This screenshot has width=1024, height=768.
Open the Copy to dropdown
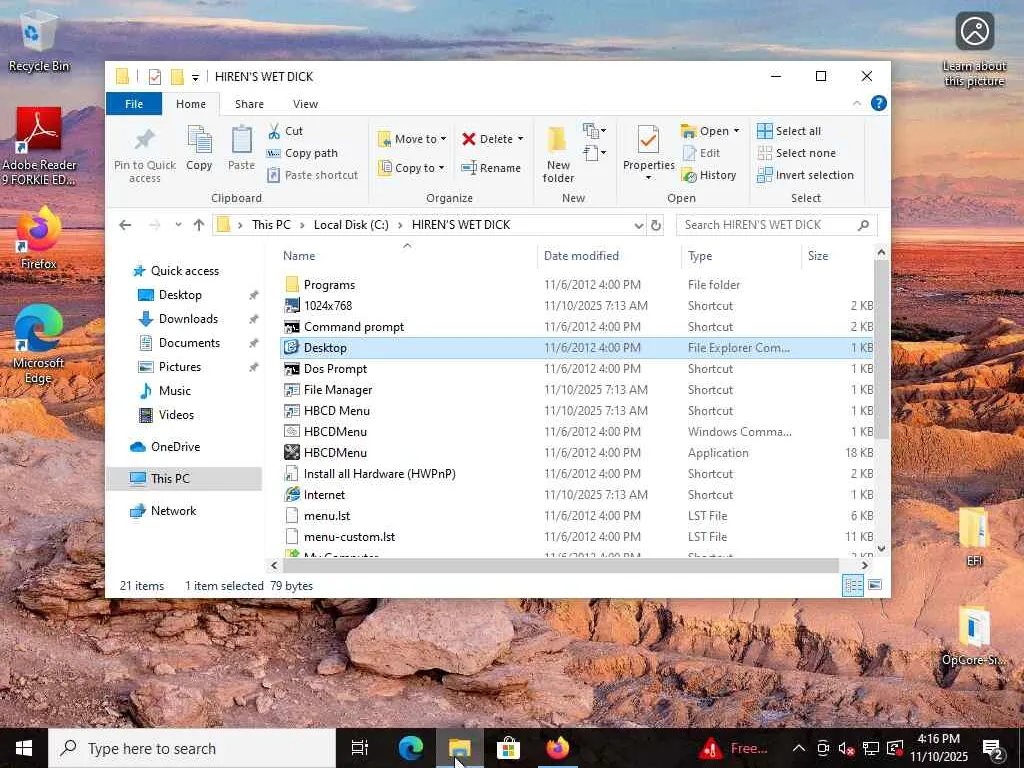coord(411,168)
